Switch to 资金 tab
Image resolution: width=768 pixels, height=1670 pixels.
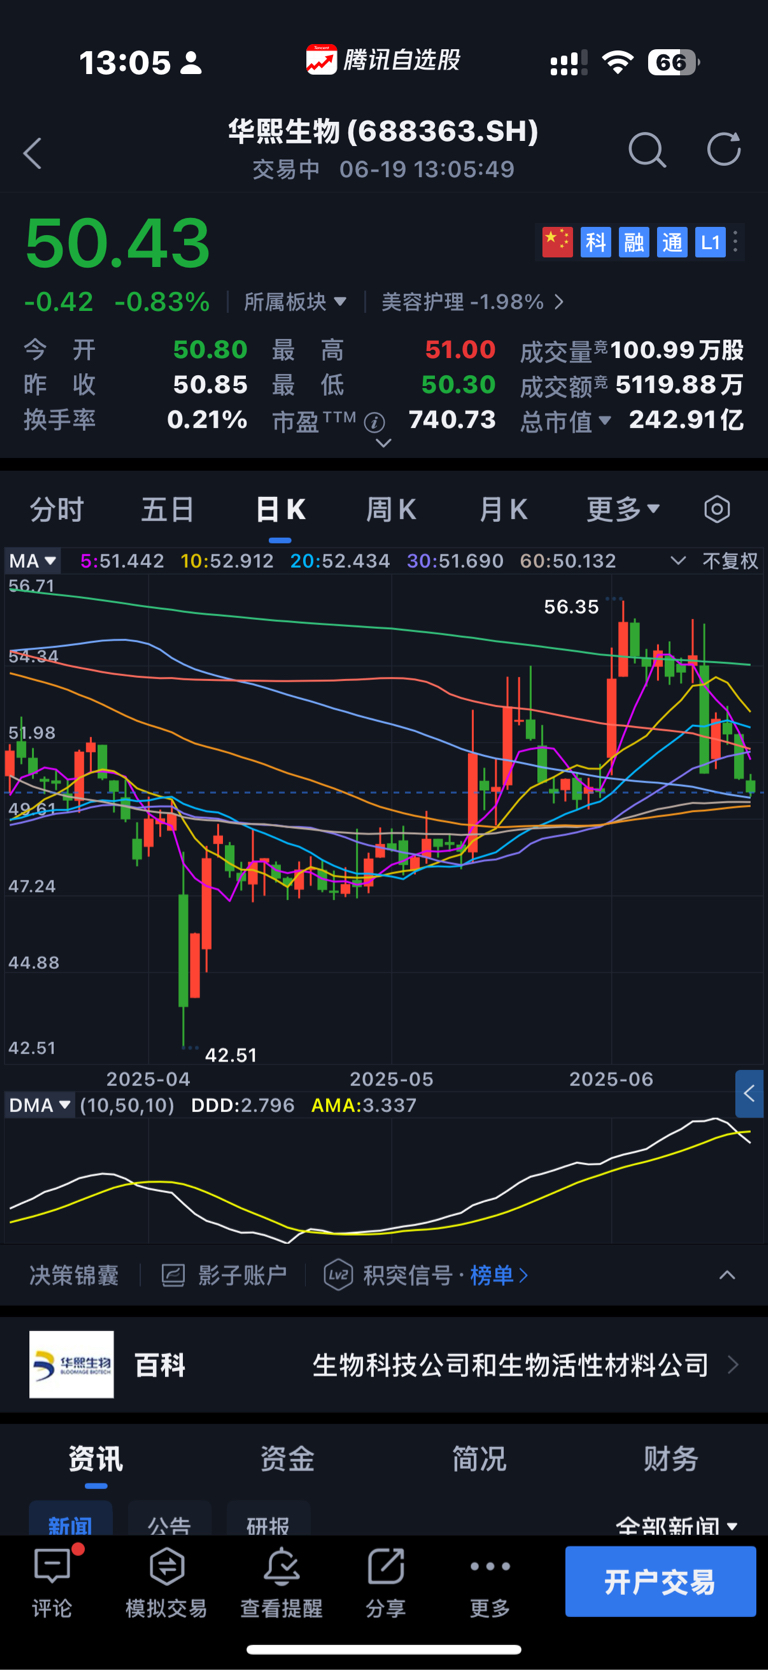(x=288, y=1459)
